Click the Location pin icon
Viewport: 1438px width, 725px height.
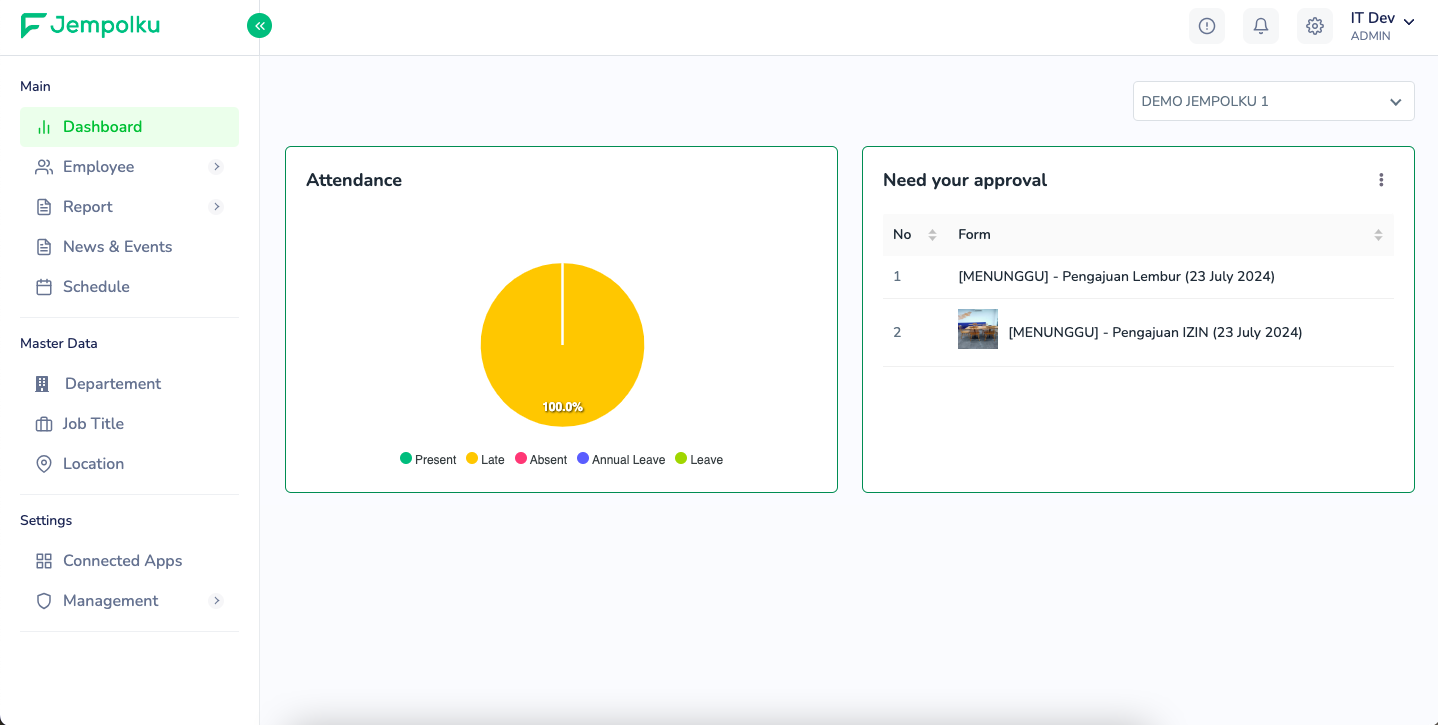[43, 464]
